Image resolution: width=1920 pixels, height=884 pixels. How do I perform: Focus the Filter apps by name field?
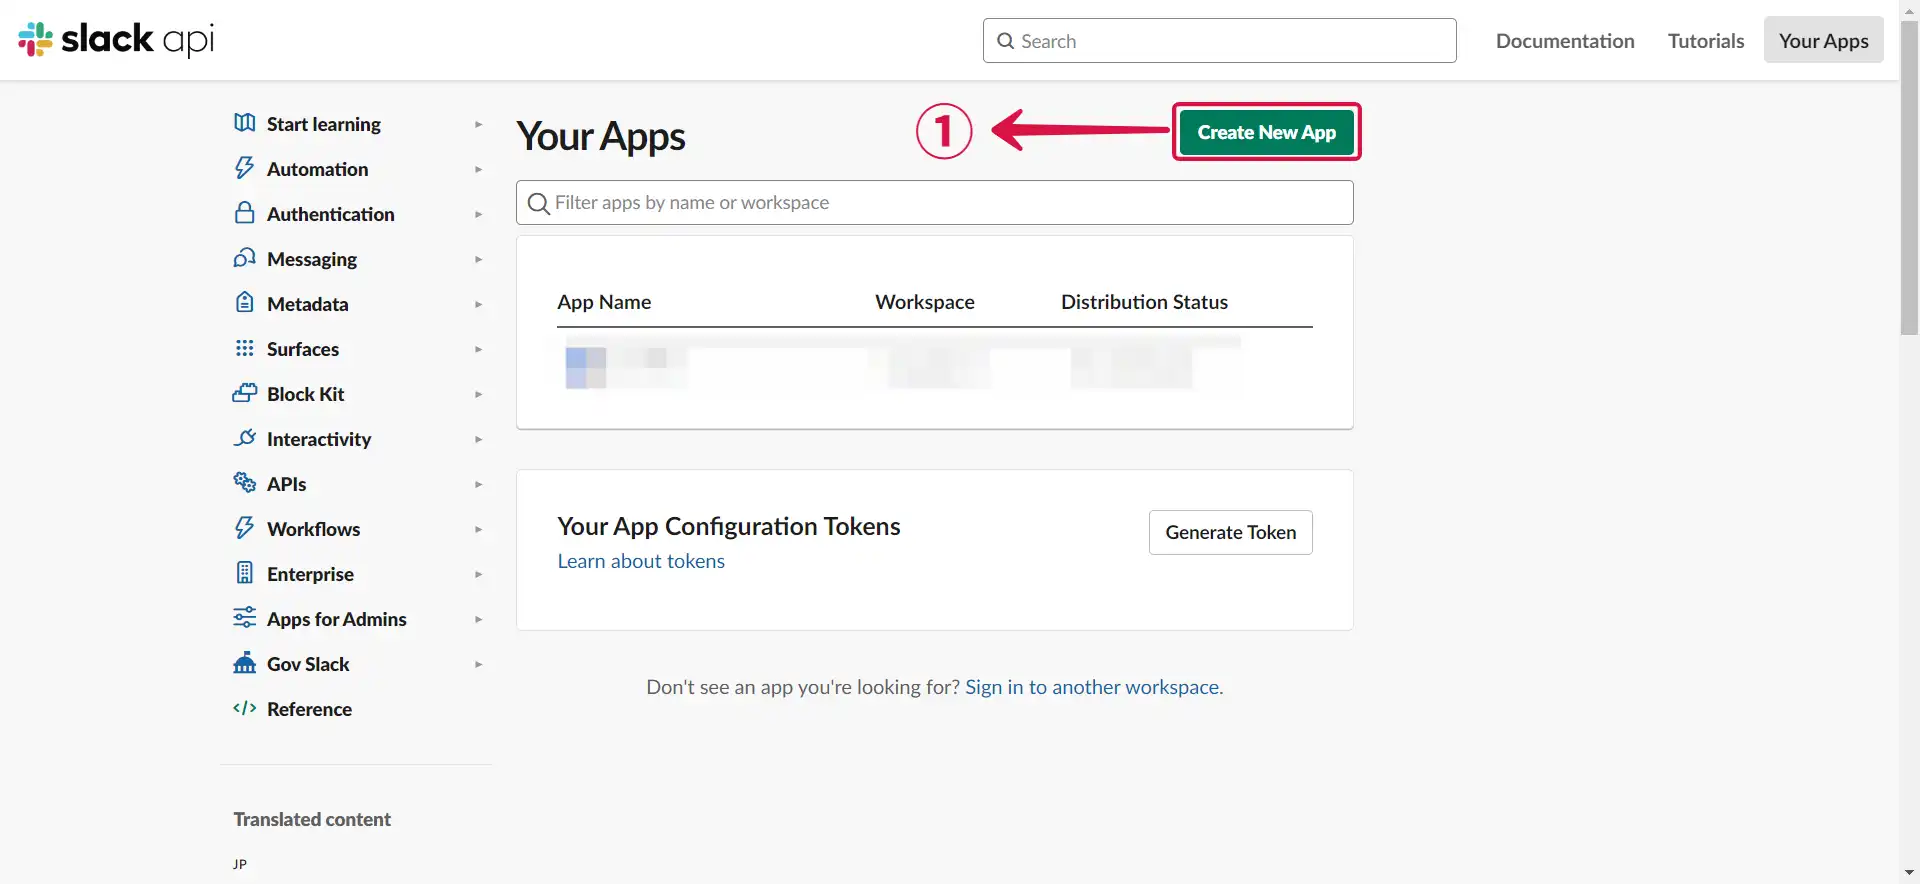point(934,203)
